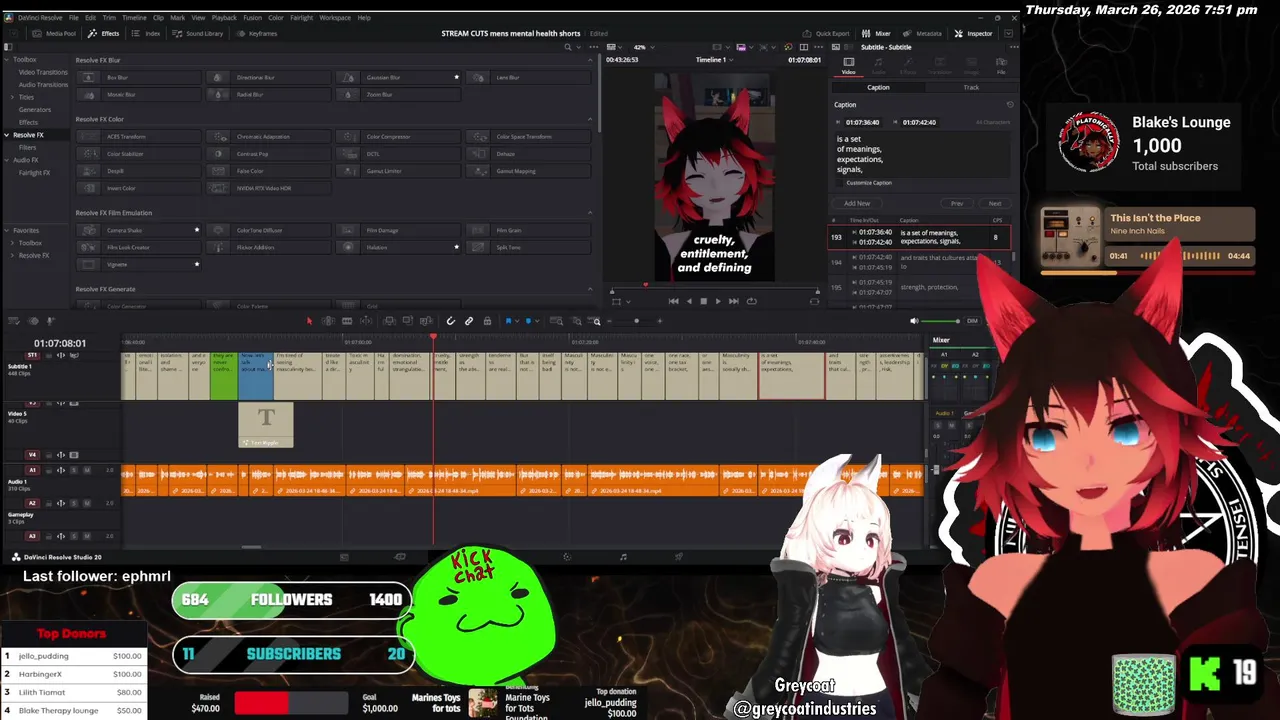1280x720 pixels.
Task: Expand the Titles tree item
Action: pyautogui.click(x=13, y=97)
